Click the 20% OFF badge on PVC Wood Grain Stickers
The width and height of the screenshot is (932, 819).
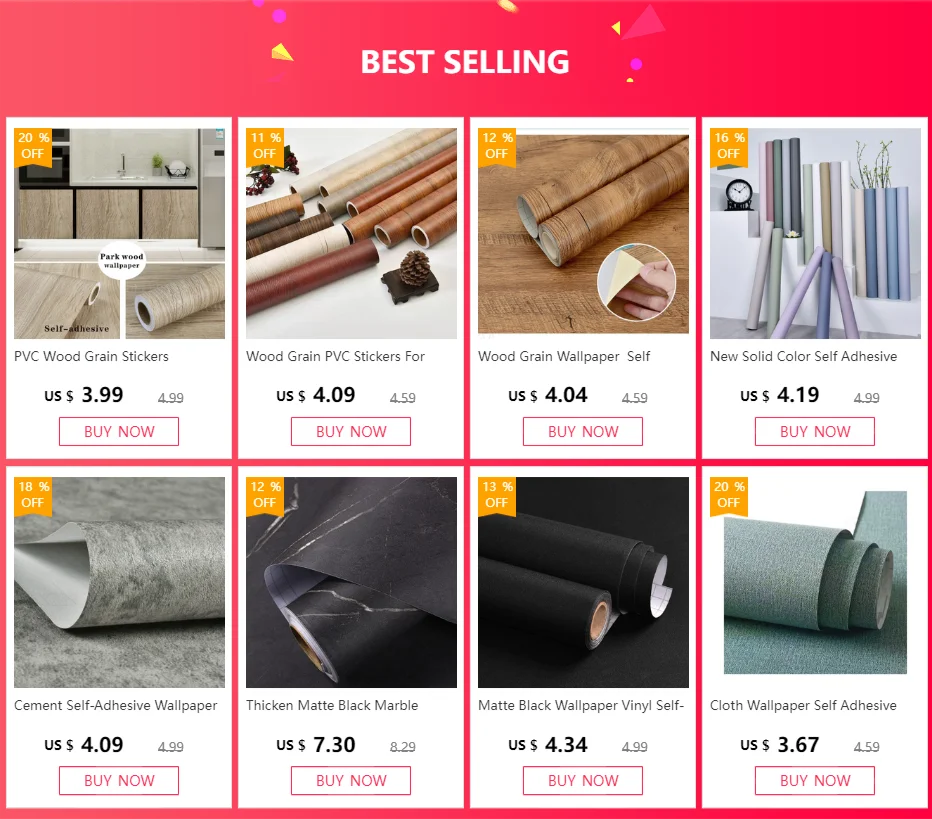click(33, 146)
